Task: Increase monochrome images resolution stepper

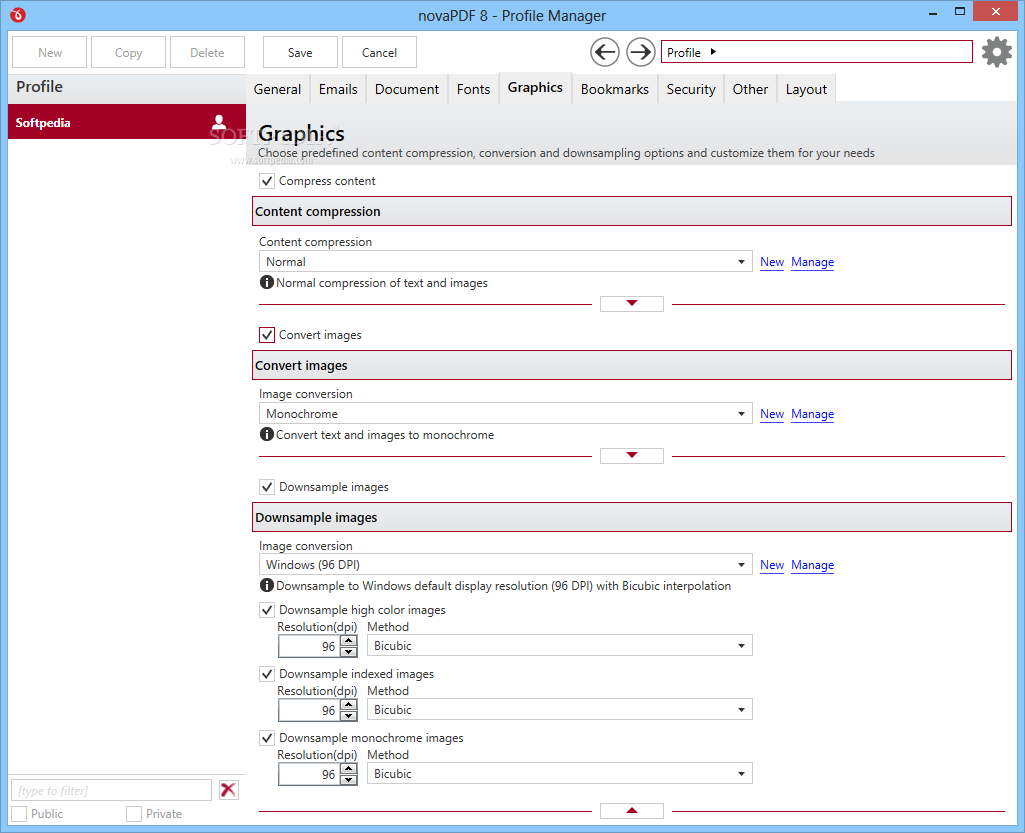Action: click(349, 769)
